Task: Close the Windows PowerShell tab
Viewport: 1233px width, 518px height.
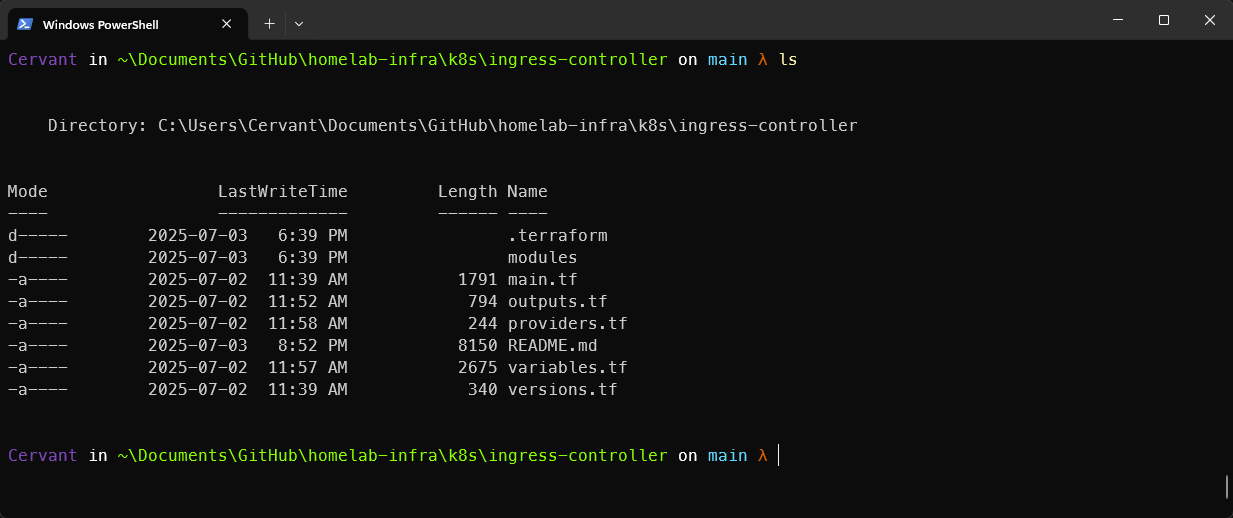Action: click(227, 24)
